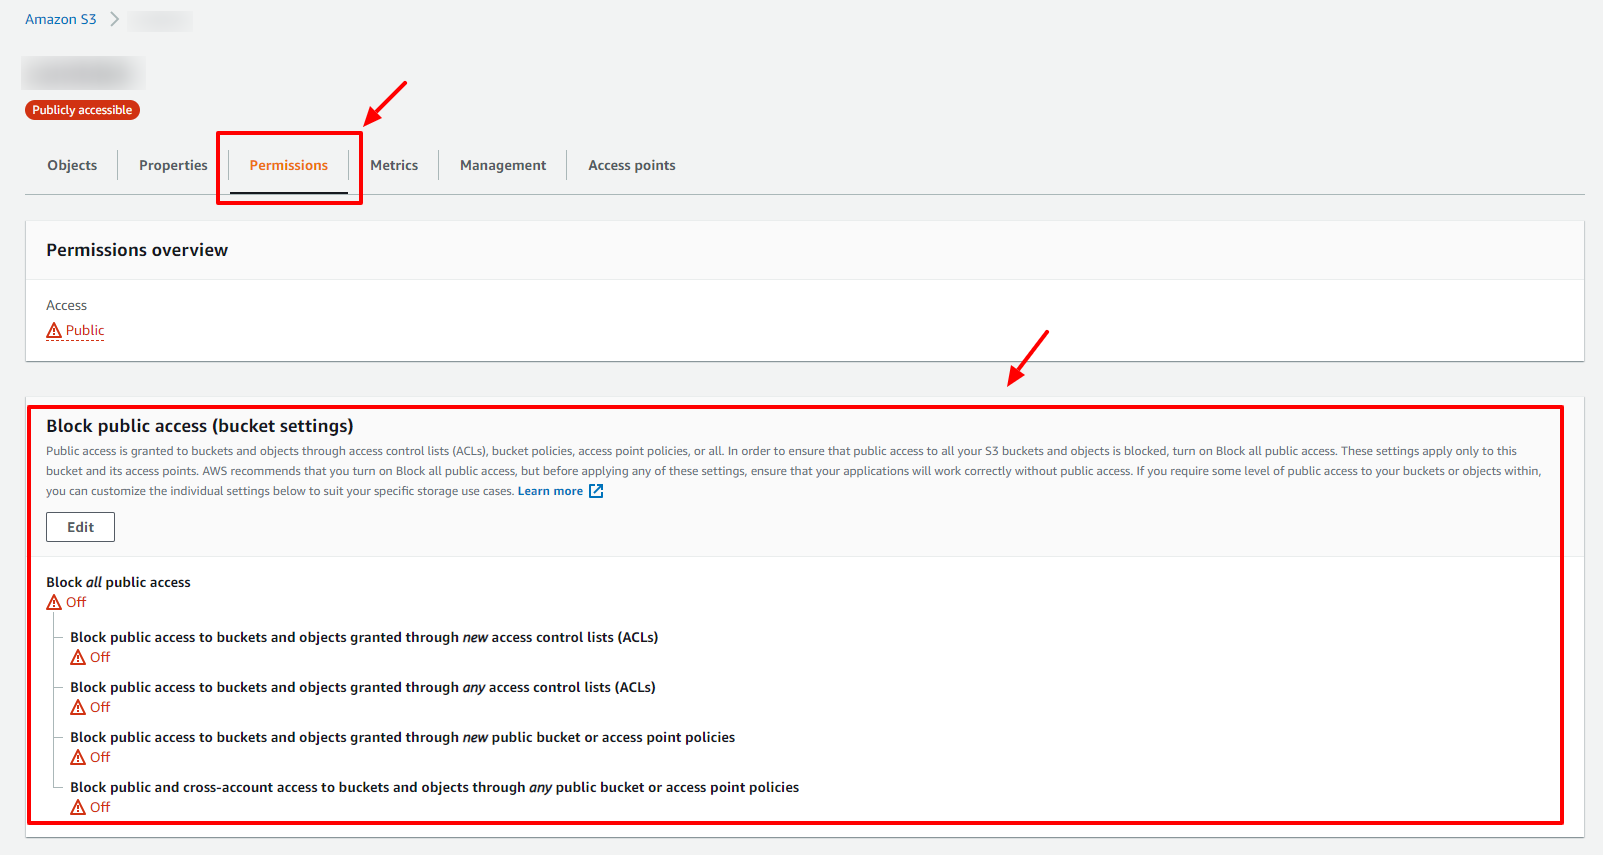1603x855 pixels.
Task: Click the Amazon S3 breadcrumb link
Action: click(x=60, y=19)
